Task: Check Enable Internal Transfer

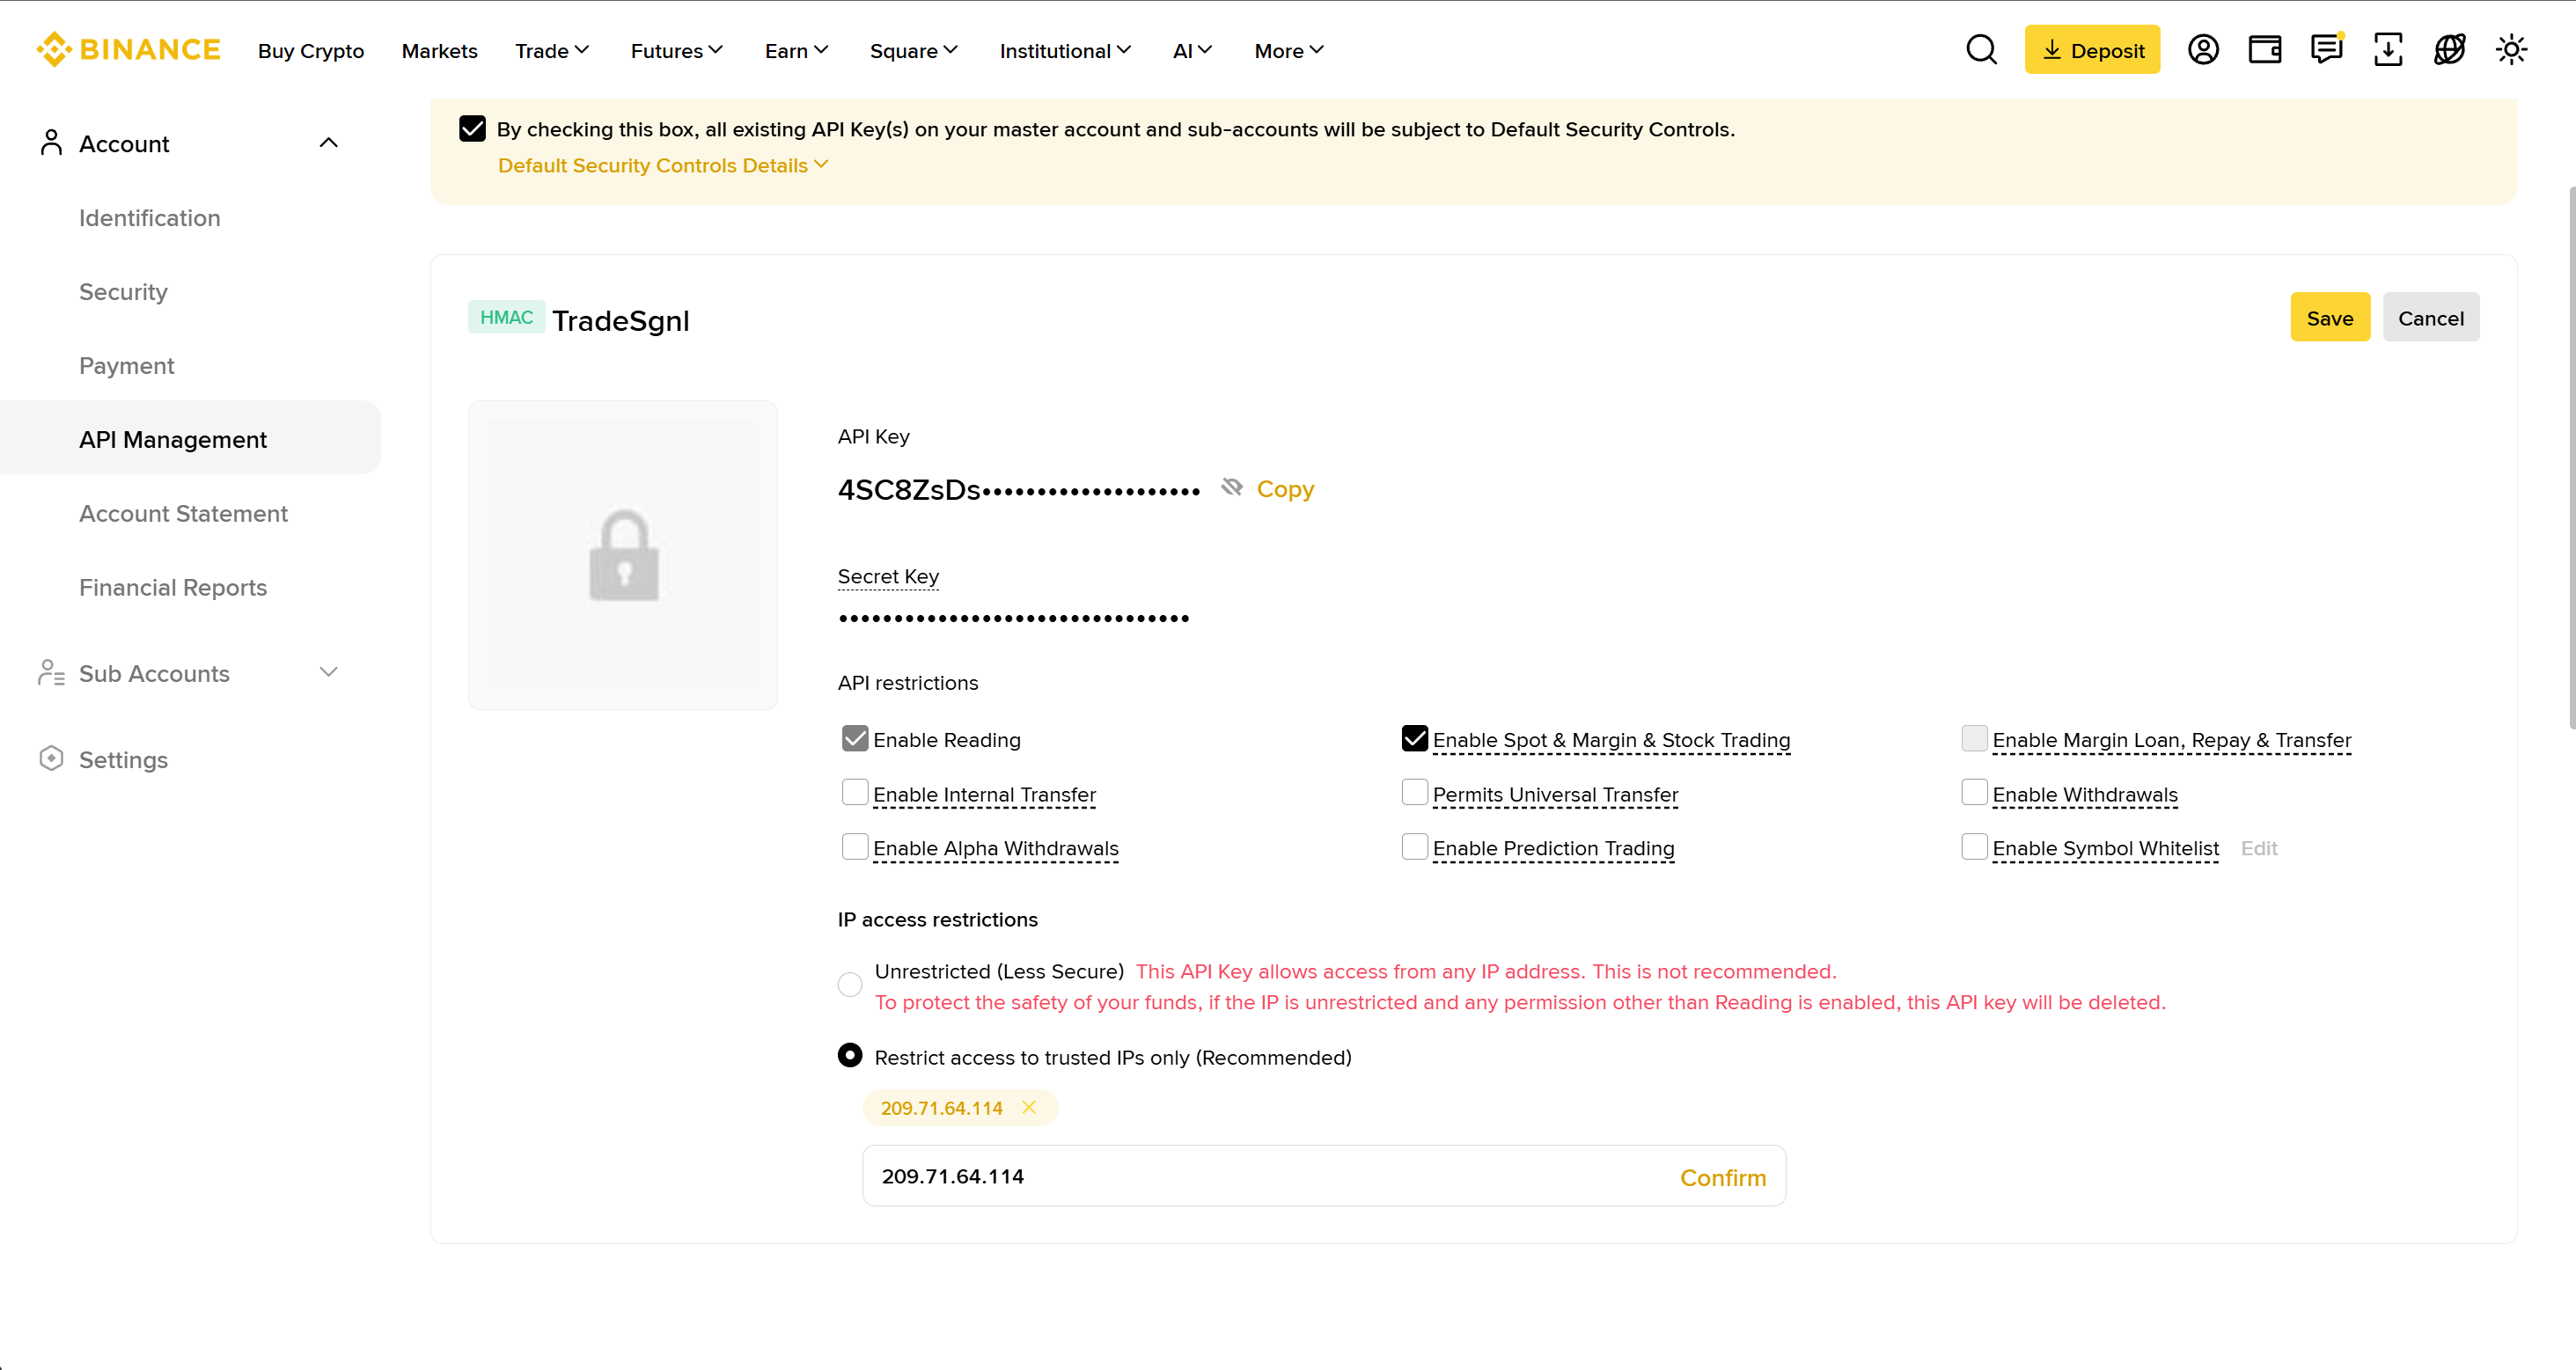Action: click(855, 792)
